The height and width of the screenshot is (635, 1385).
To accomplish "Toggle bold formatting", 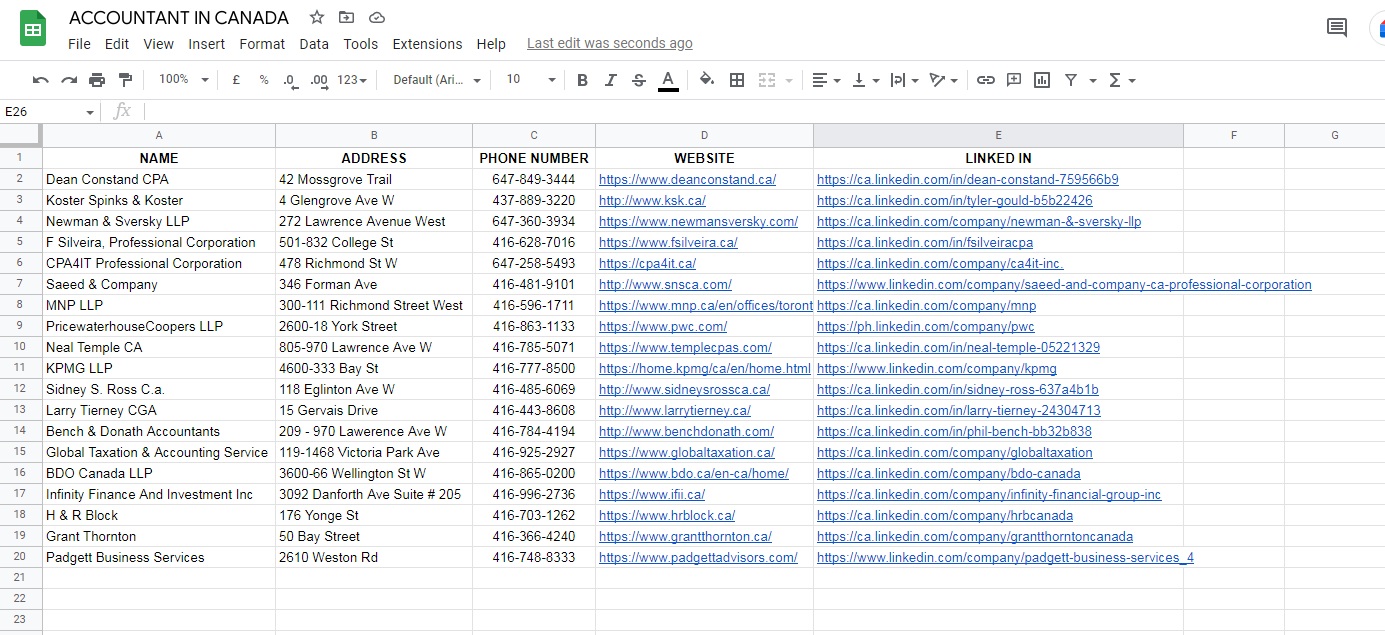I will click(582, 80).
